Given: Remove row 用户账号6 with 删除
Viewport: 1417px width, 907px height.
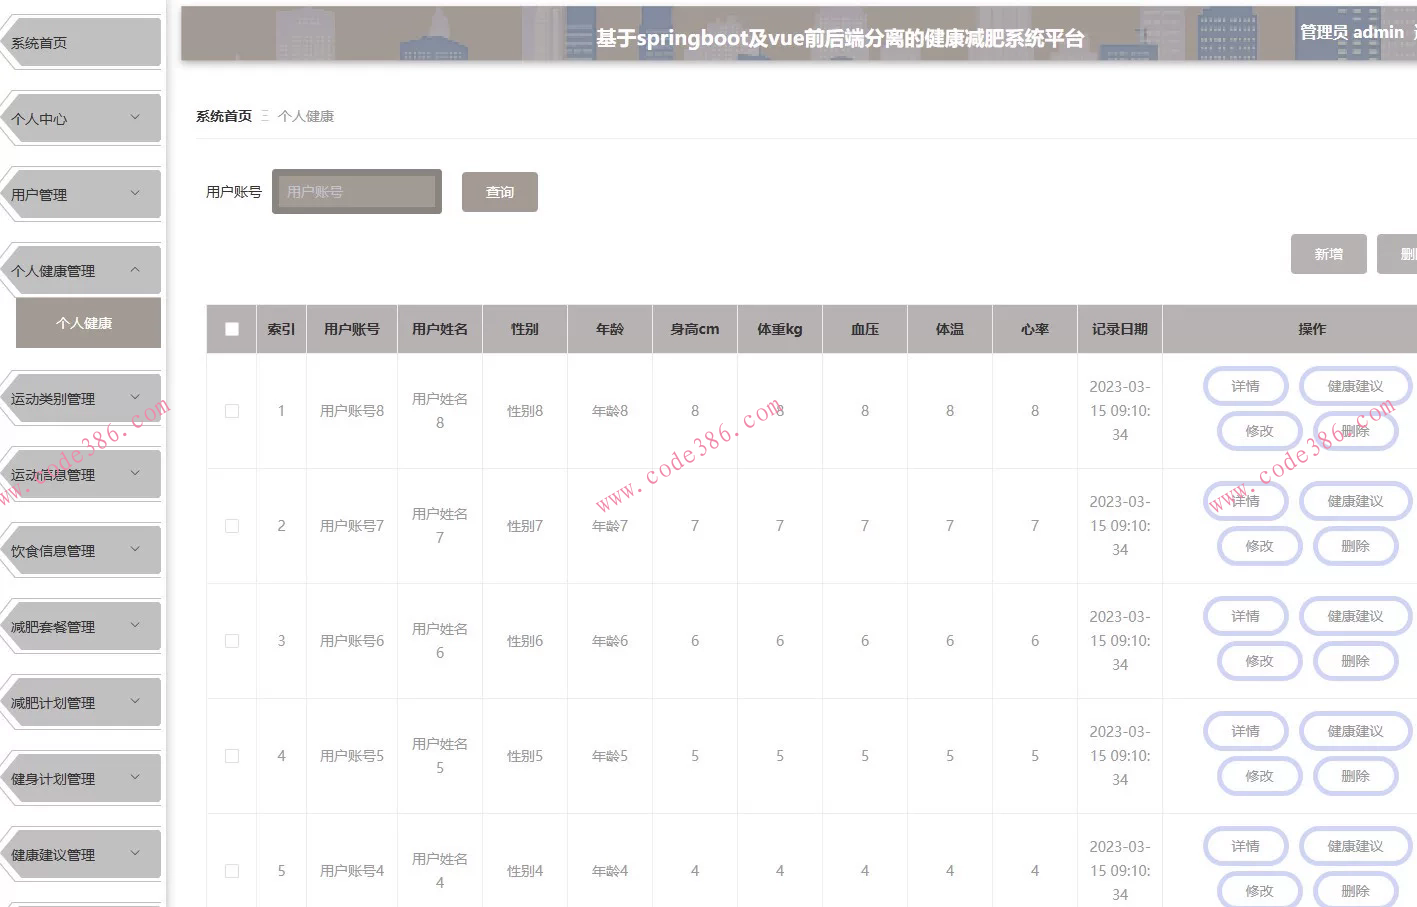Looking at the screenshot, I should 1355,661.
